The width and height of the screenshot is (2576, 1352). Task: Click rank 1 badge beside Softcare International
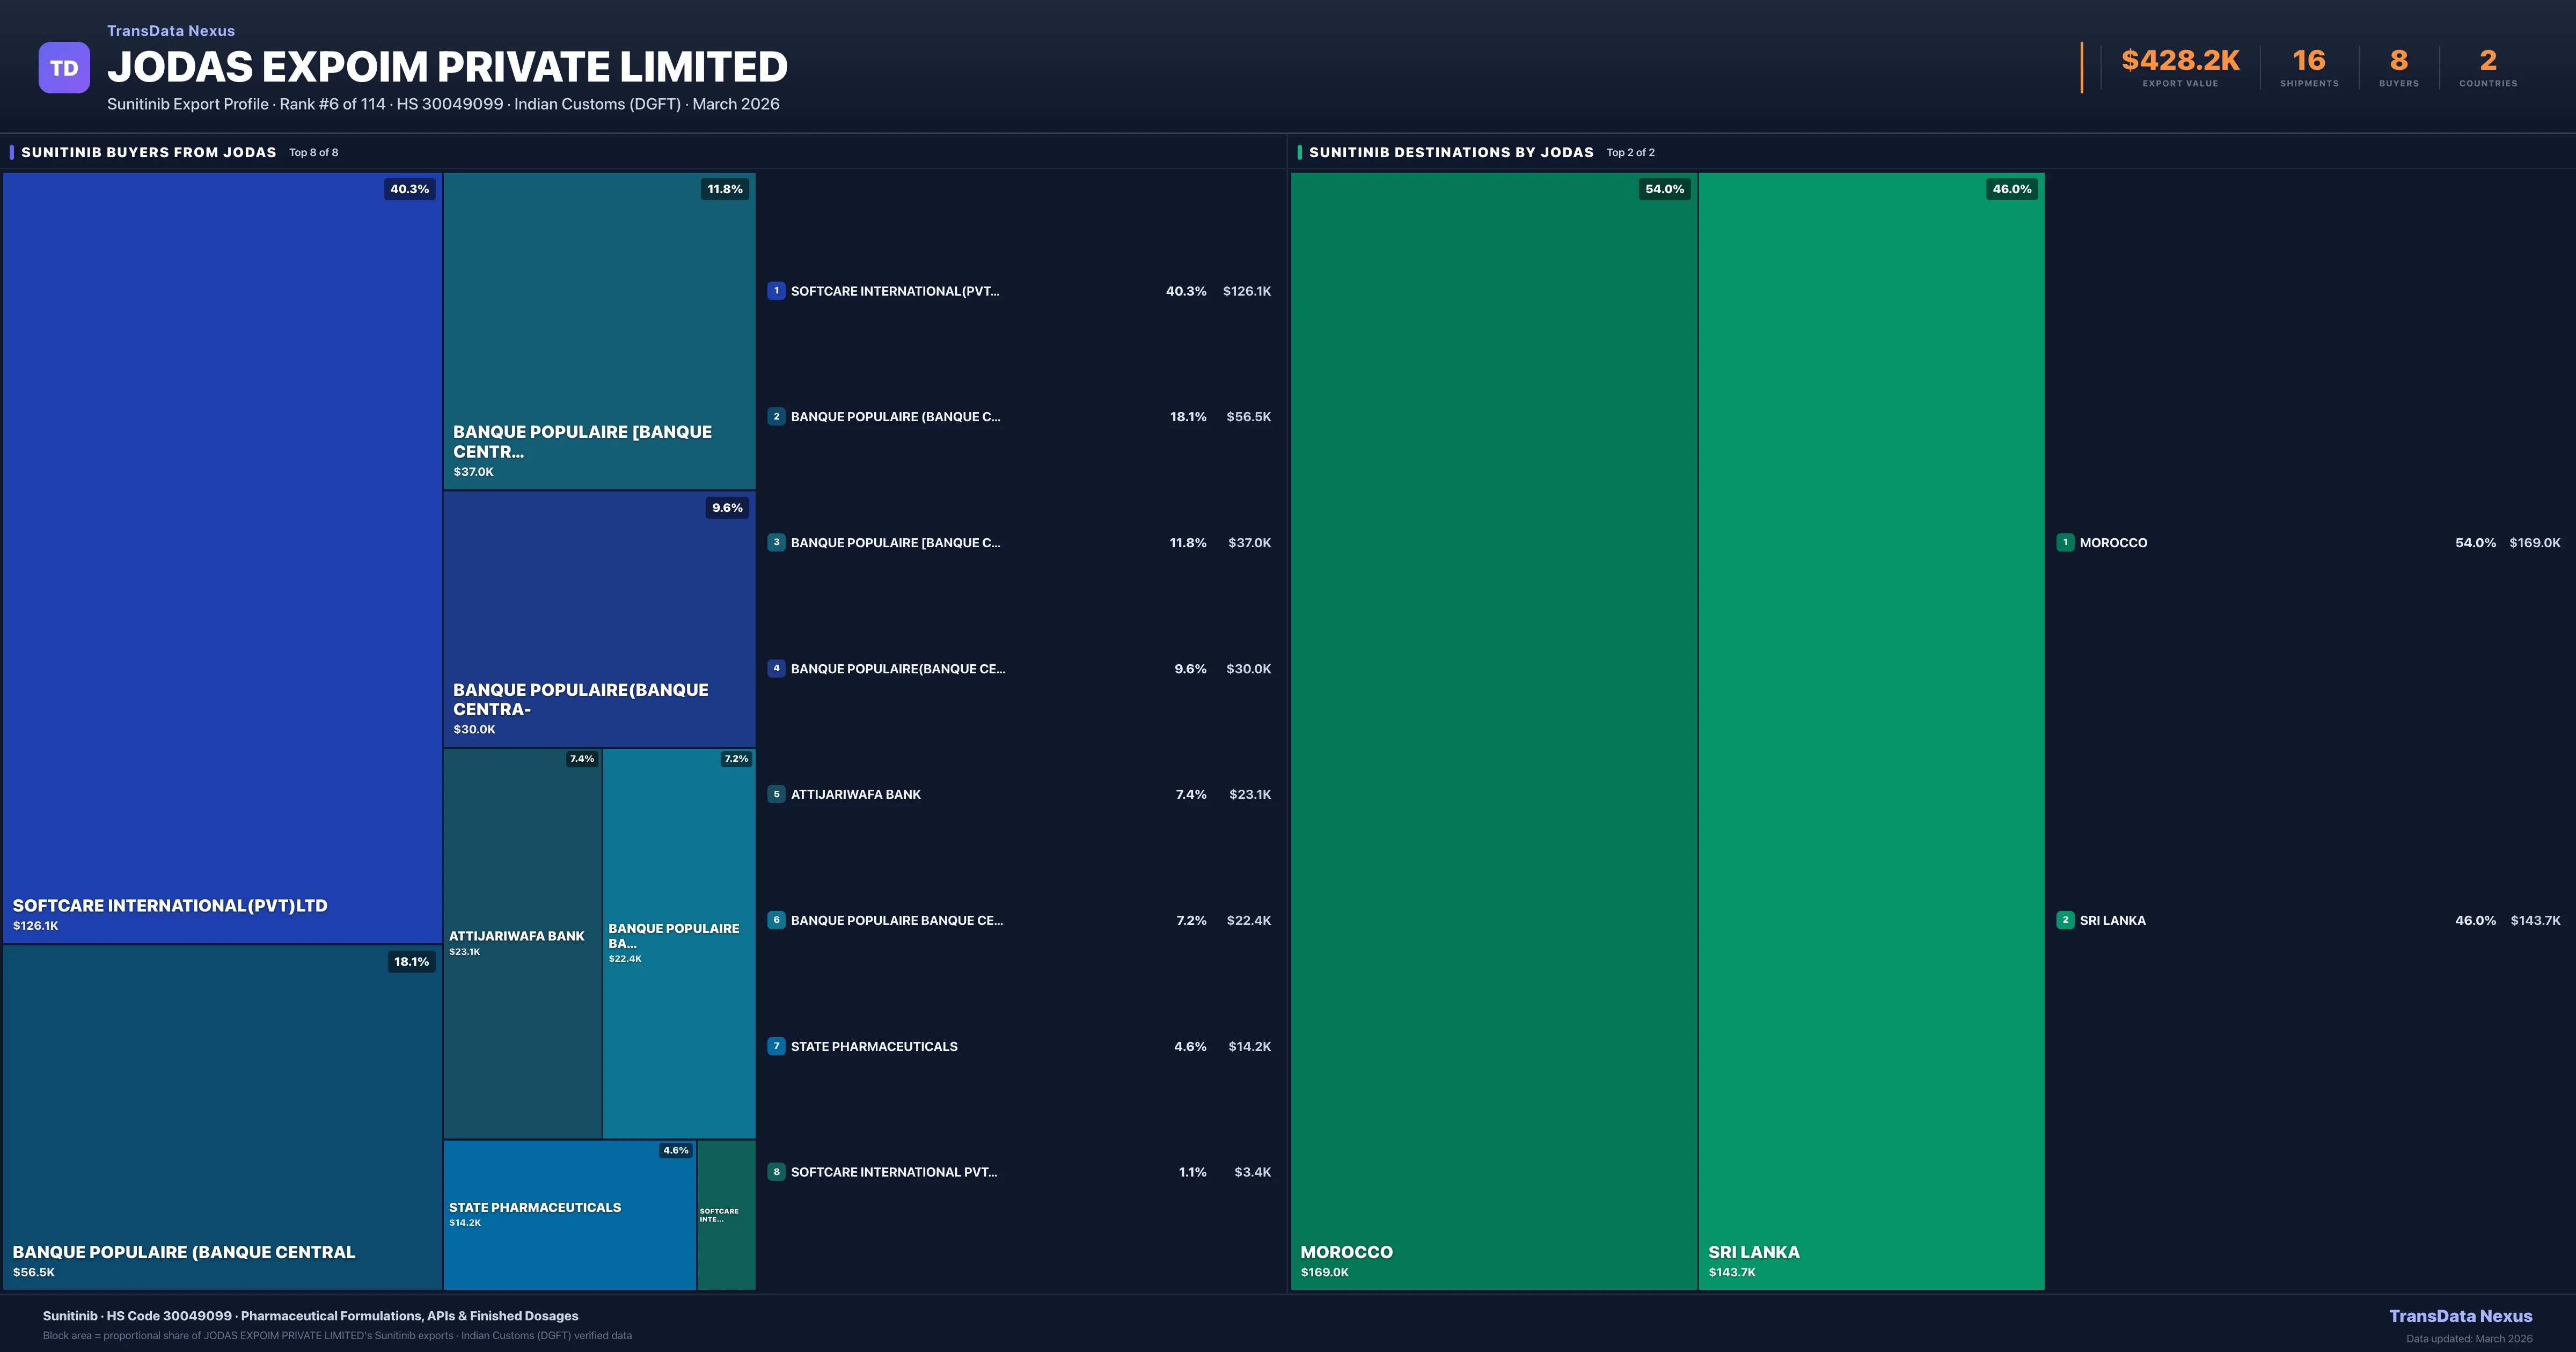pos(776,291)
